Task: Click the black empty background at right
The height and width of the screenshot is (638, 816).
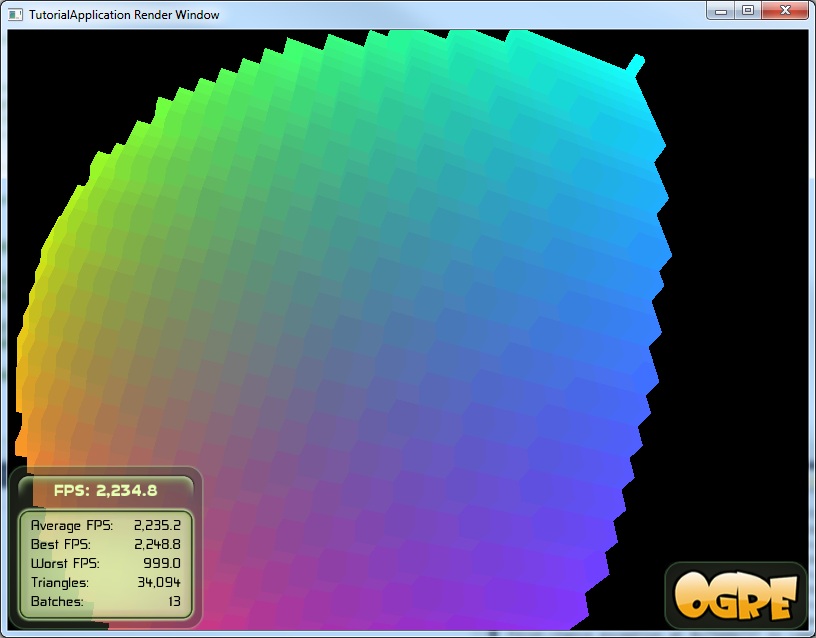Action: click(x=740, y=300)
